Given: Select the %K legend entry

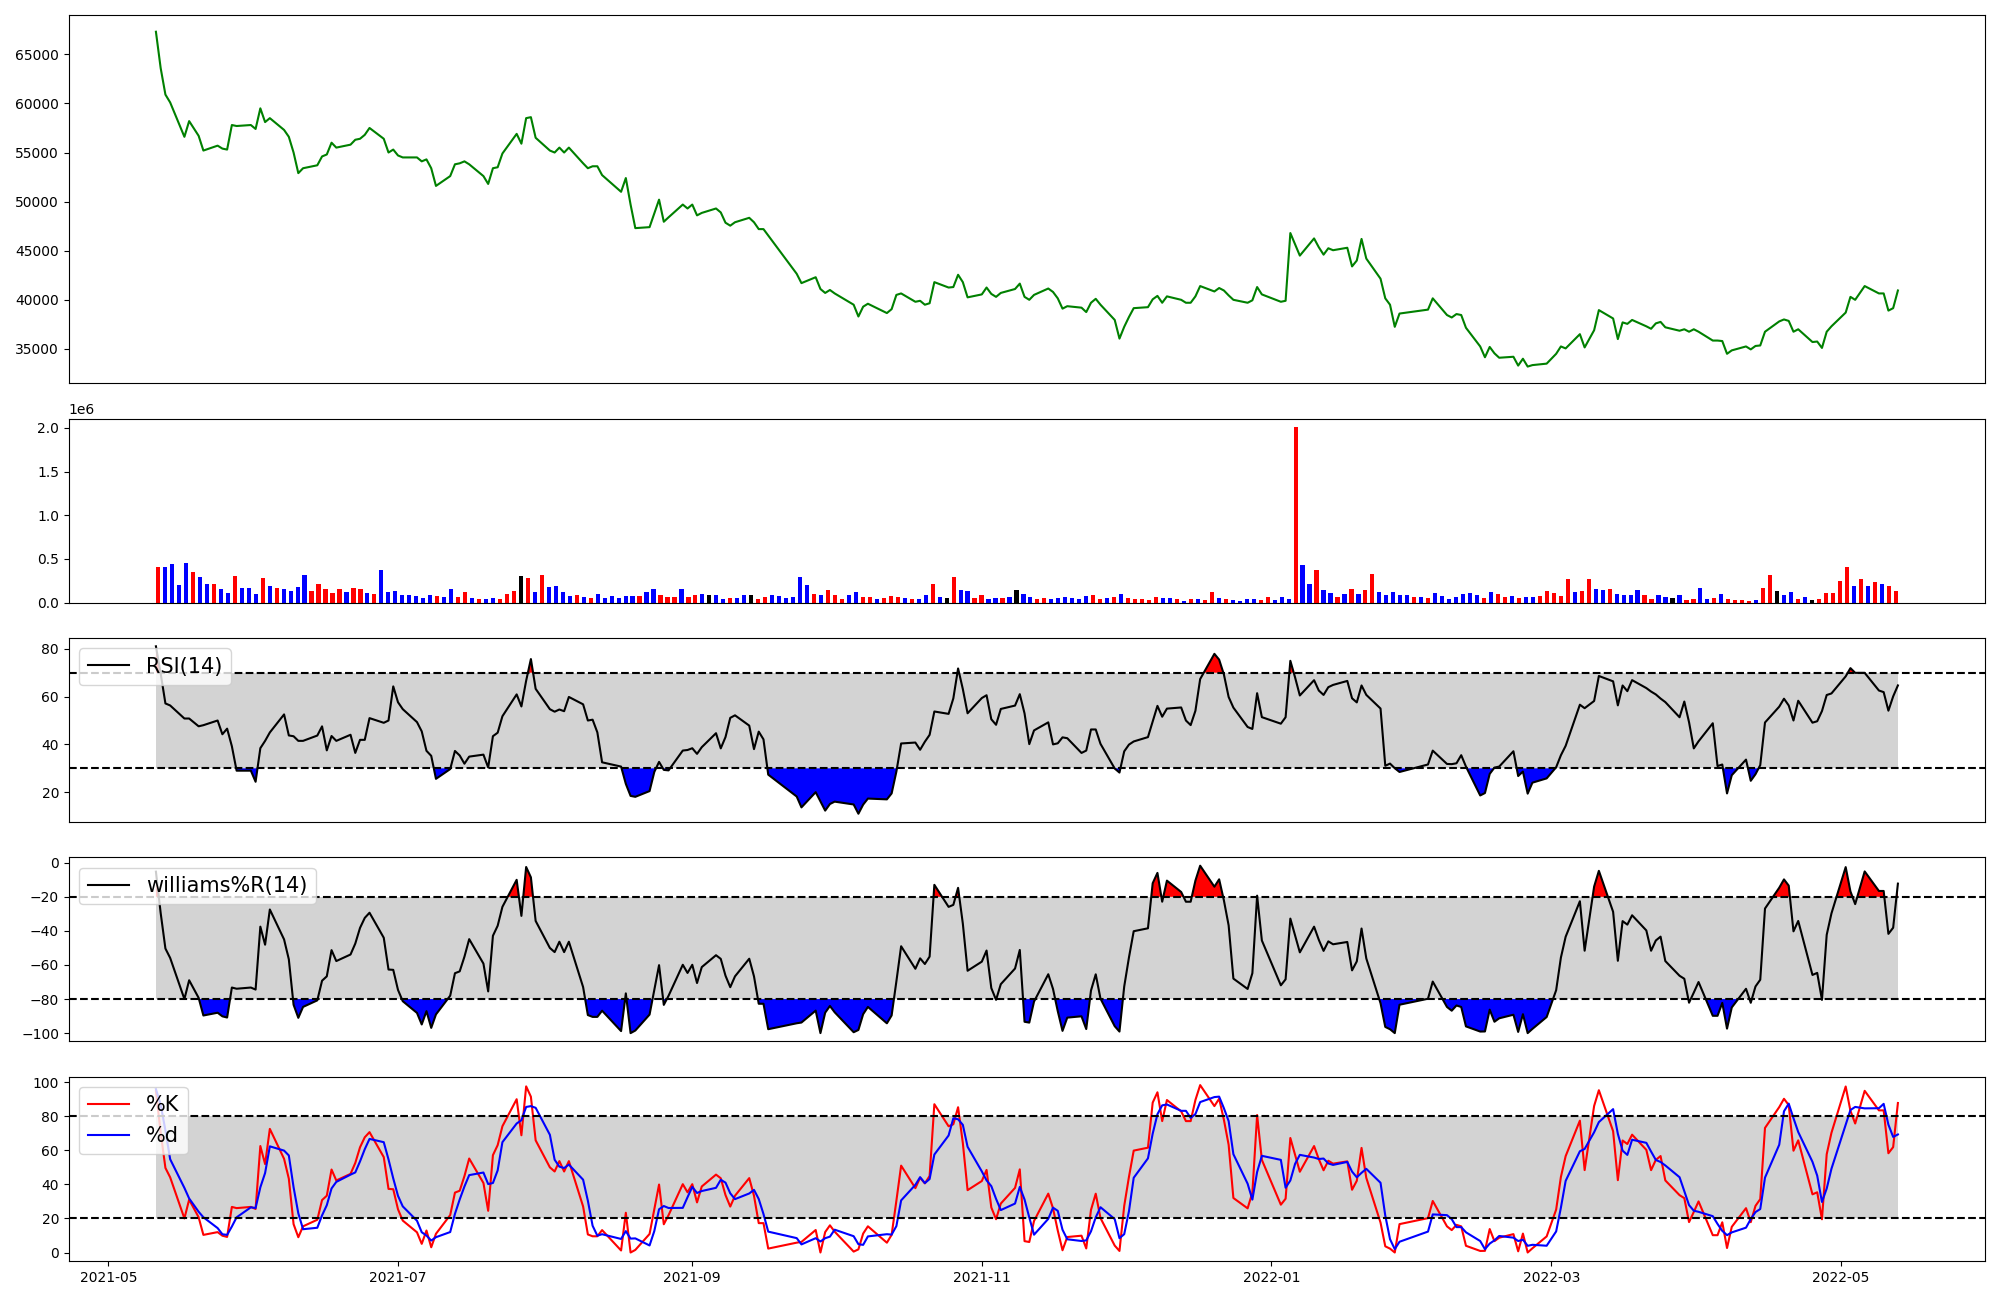Looking at the screenshot, I should (162, 1104).
